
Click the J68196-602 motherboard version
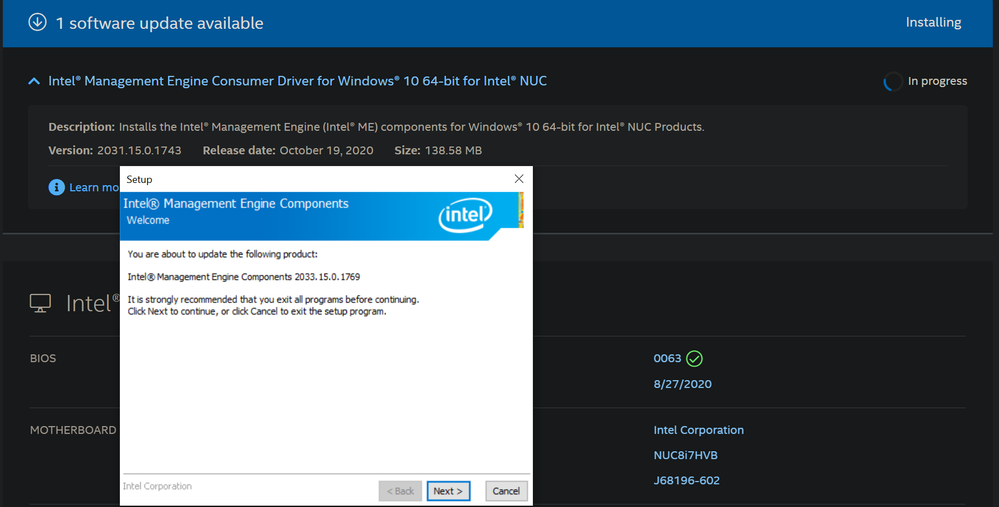tap(686, 480)
